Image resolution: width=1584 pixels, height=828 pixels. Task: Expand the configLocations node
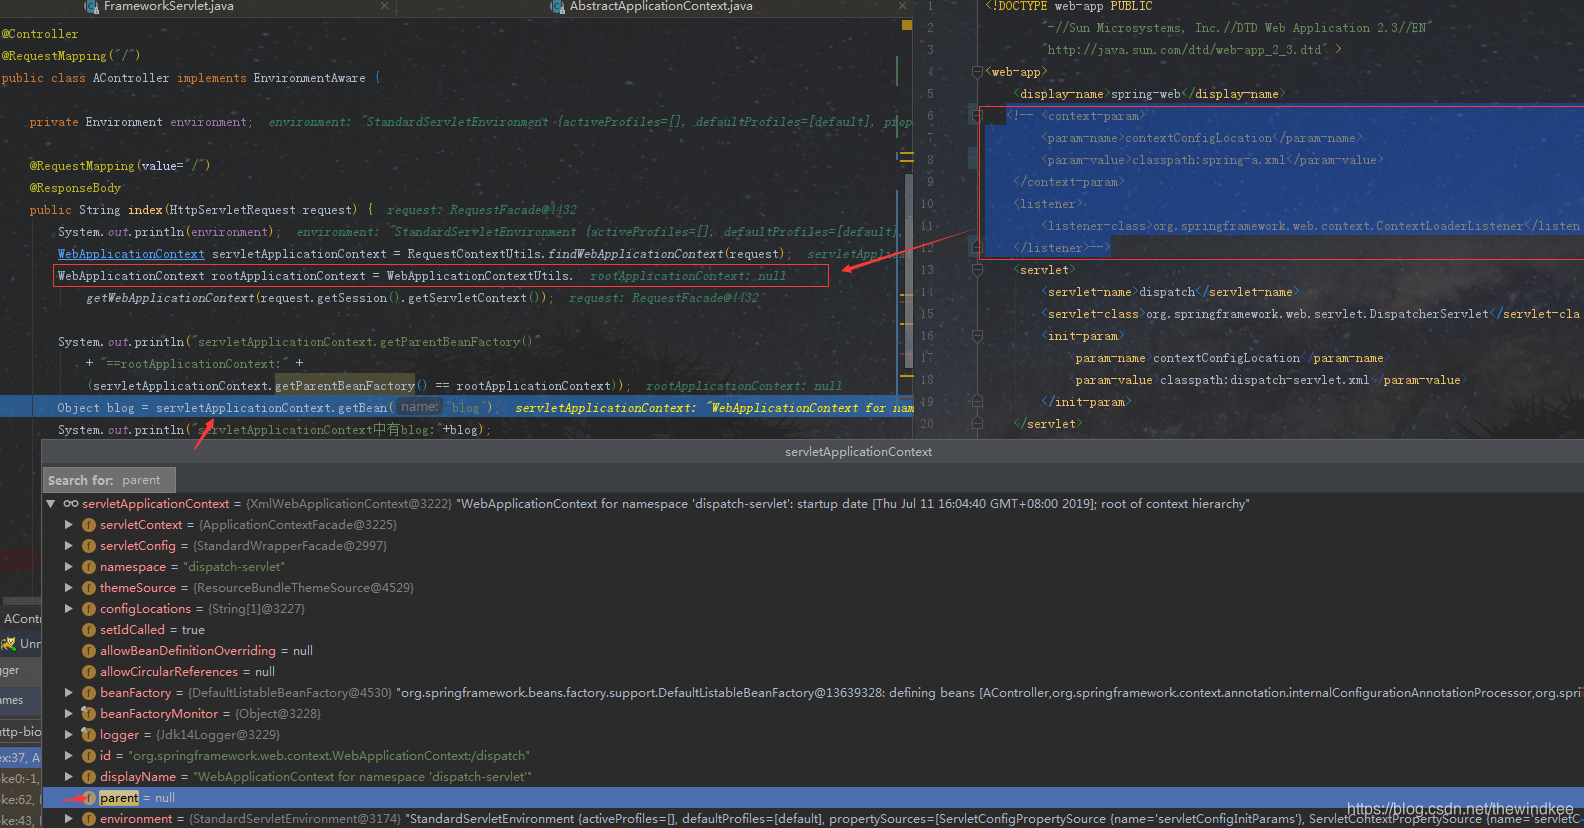tap(69, 609)
